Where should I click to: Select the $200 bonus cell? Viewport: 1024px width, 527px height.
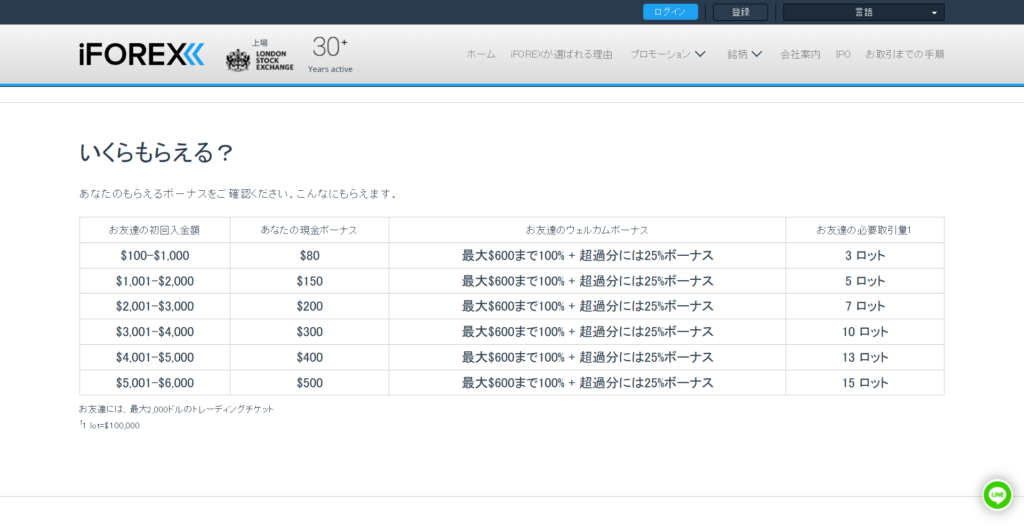(310, 306)
